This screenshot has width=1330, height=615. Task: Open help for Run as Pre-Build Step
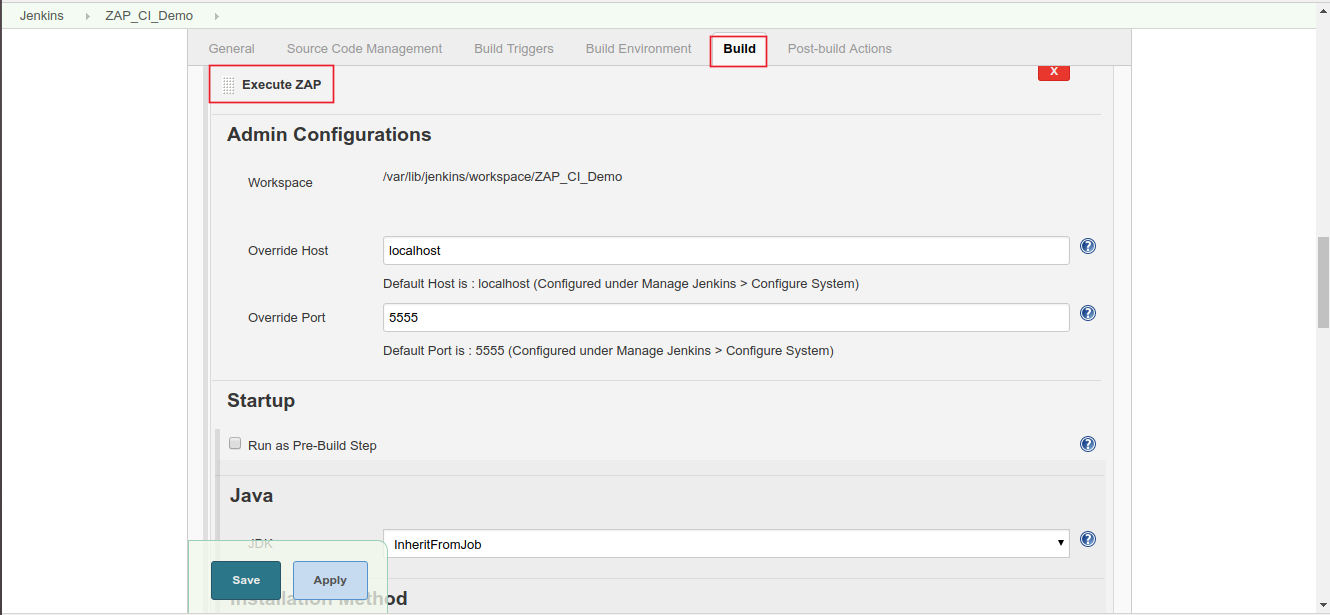(1087, 443)
